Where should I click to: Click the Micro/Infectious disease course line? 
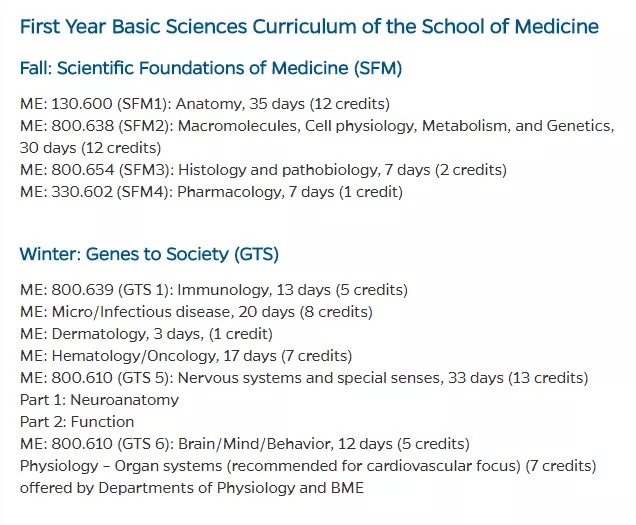(x=196, y=312)
